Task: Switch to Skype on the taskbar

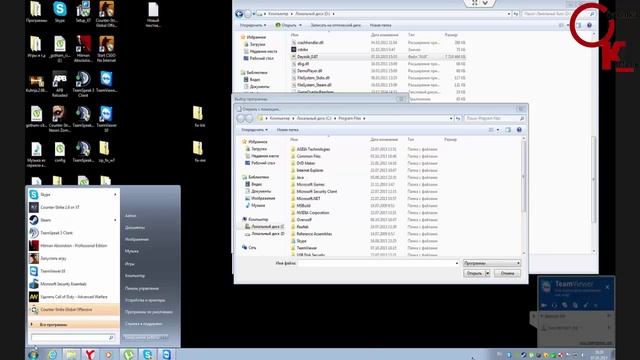Action: click(x=148, y=355)
